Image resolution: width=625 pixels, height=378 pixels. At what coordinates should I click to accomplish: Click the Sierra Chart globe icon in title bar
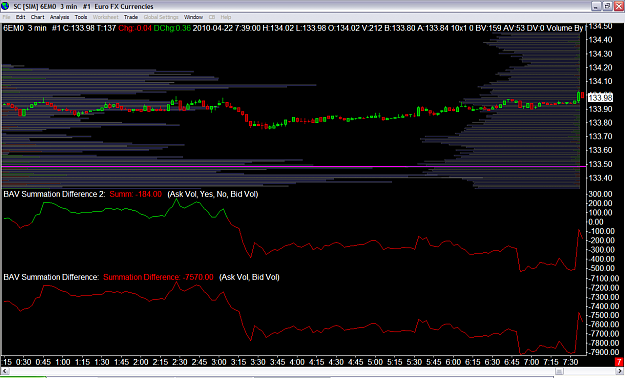(6, 6)
